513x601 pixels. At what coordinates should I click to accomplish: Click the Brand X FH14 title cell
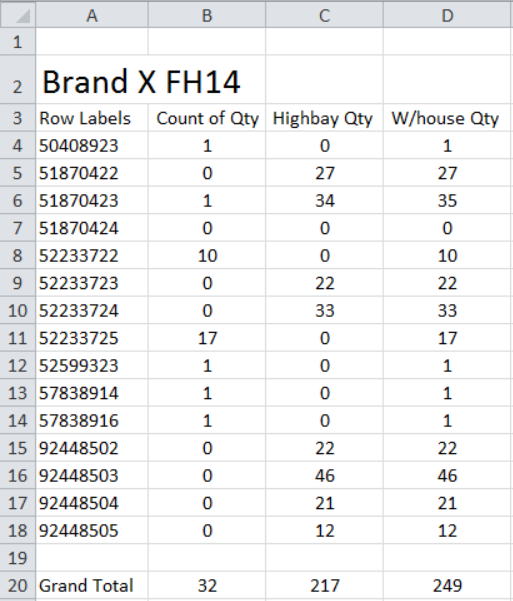[x=150, y=79]
